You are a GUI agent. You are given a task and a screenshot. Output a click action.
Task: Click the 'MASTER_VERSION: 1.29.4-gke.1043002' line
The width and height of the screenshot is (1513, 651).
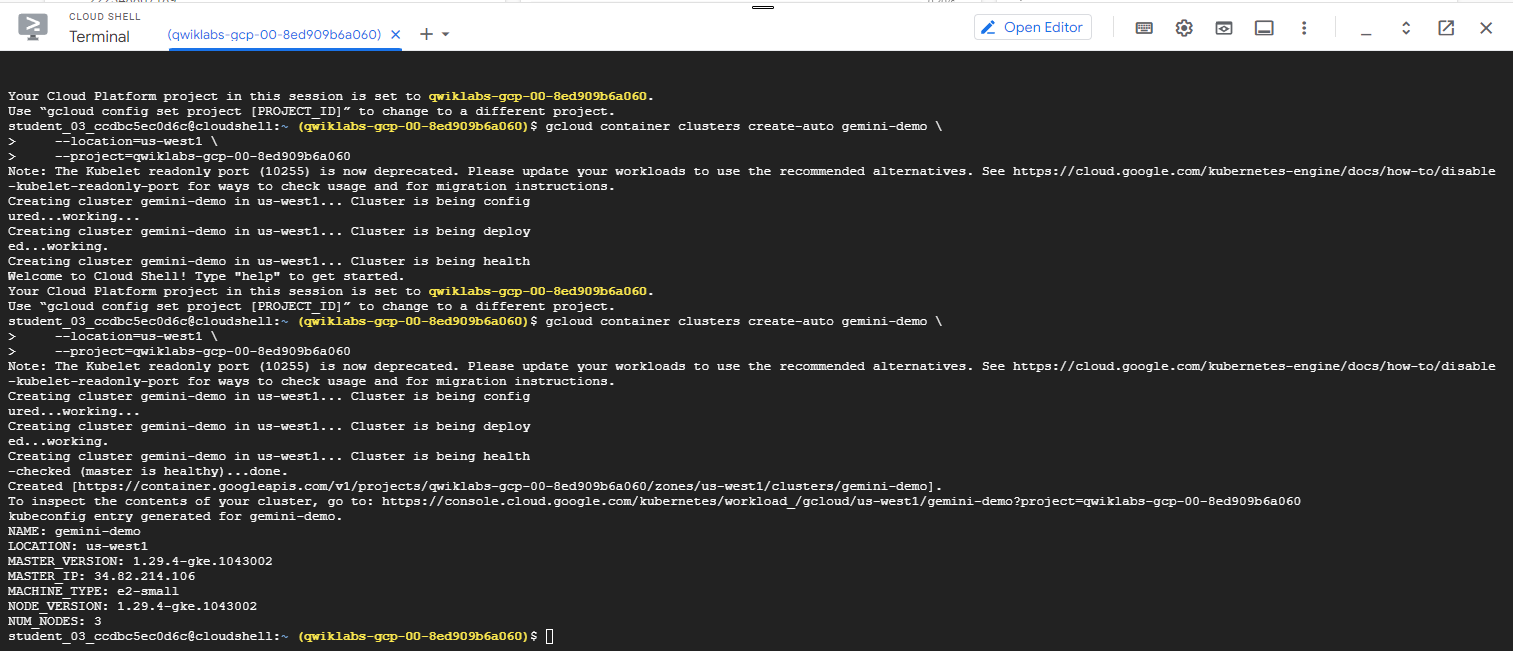[x=140, y=561]
